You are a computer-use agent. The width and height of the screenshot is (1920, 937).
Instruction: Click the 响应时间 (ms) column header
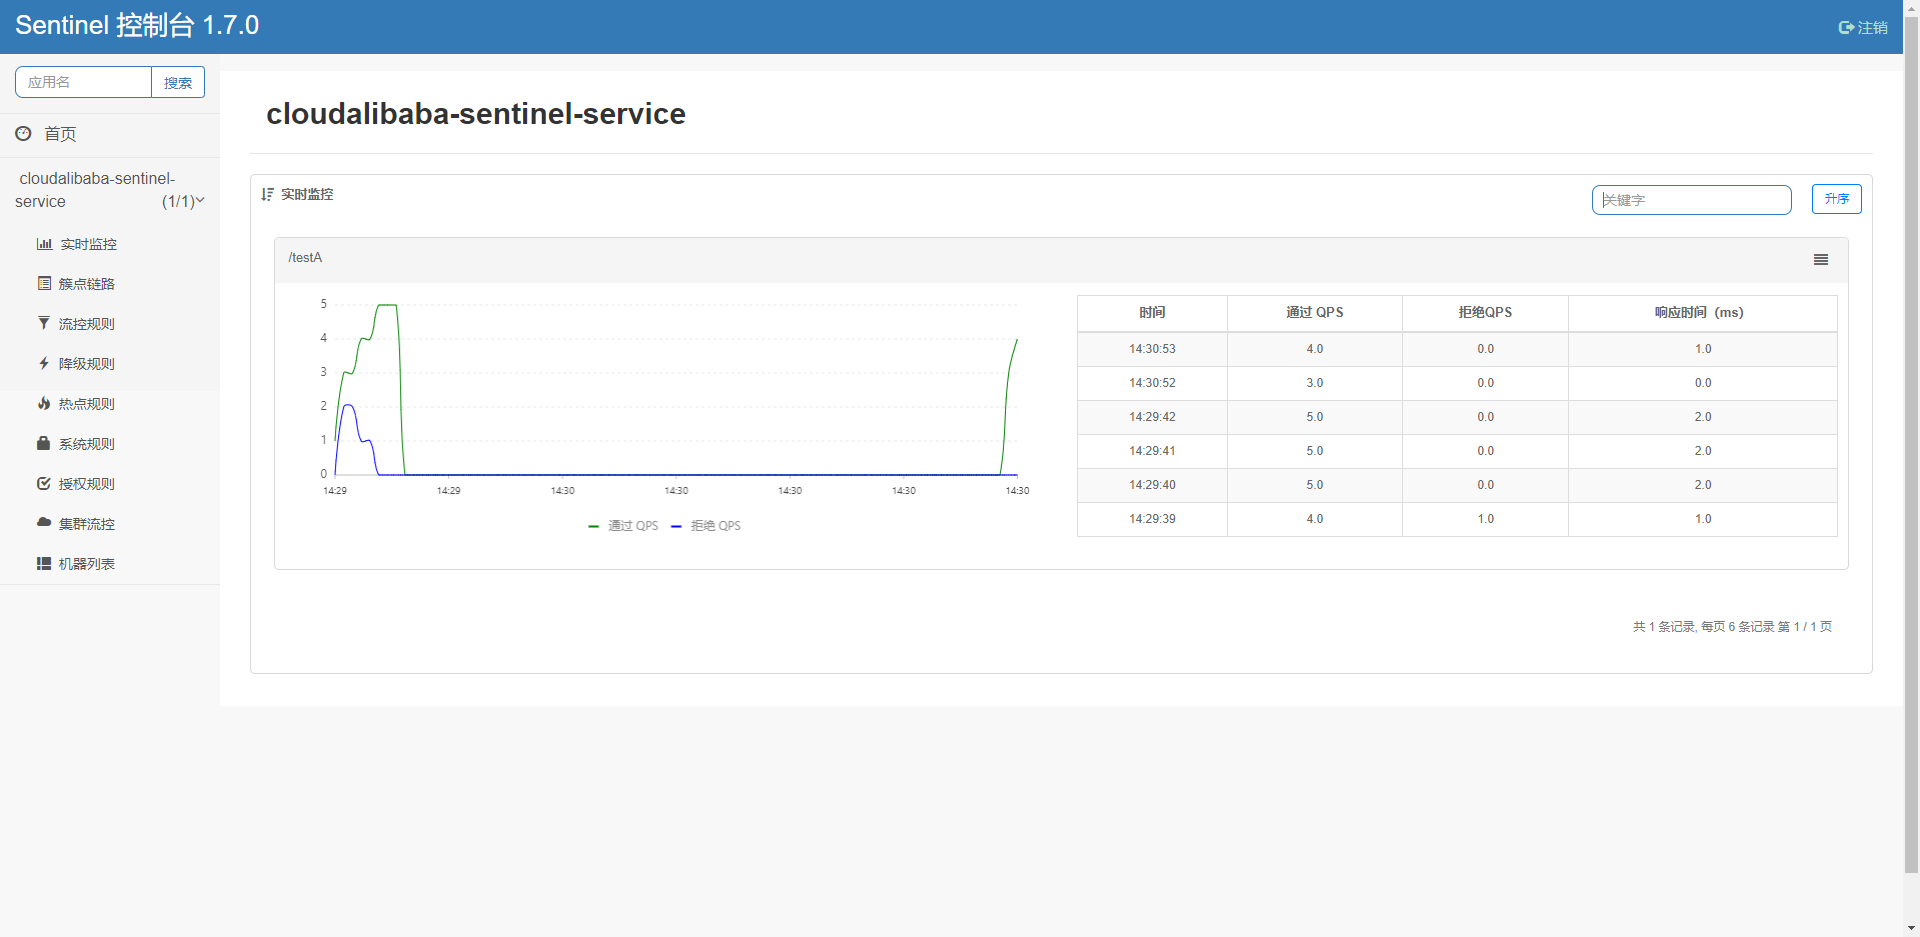(x=1702, y=313)
